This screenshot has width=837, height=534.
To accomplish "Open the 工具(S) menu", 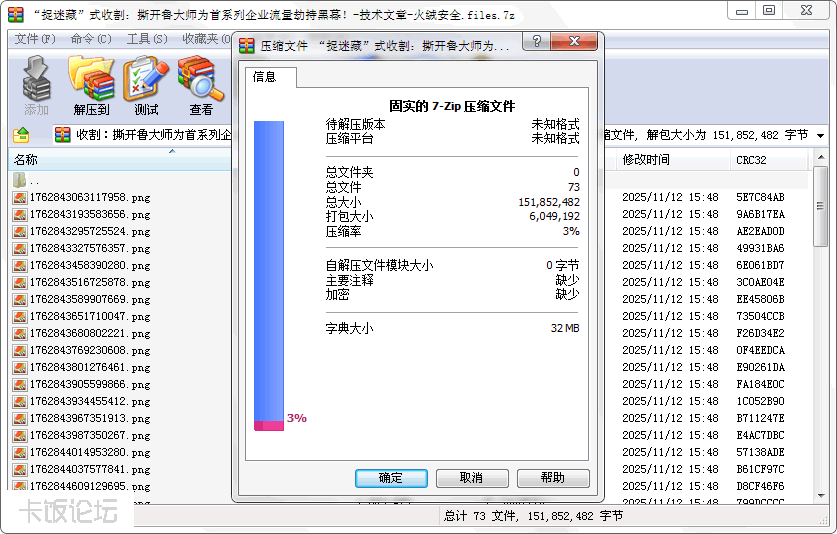I will (x=147, y=38).
